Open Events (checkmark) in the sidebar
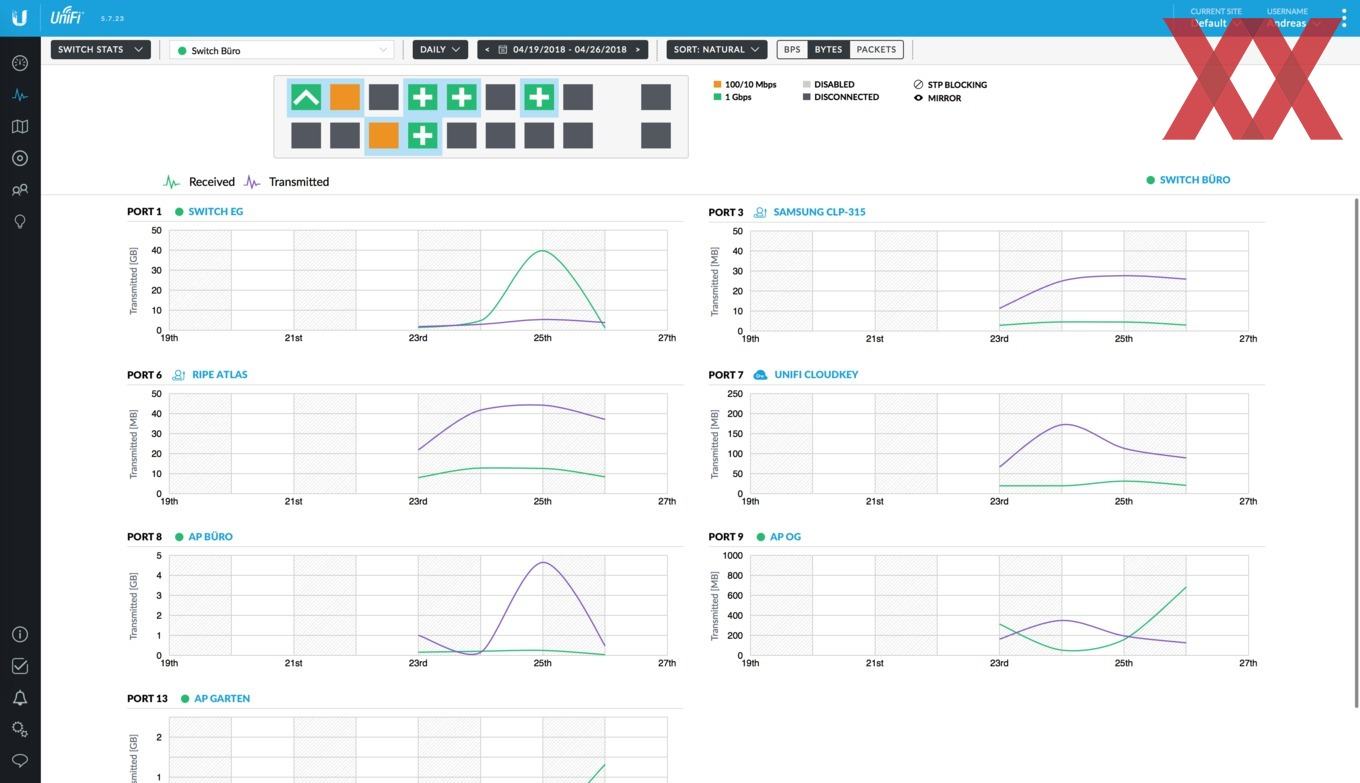Screen dimensions: 1360x783 click(20, 666)
